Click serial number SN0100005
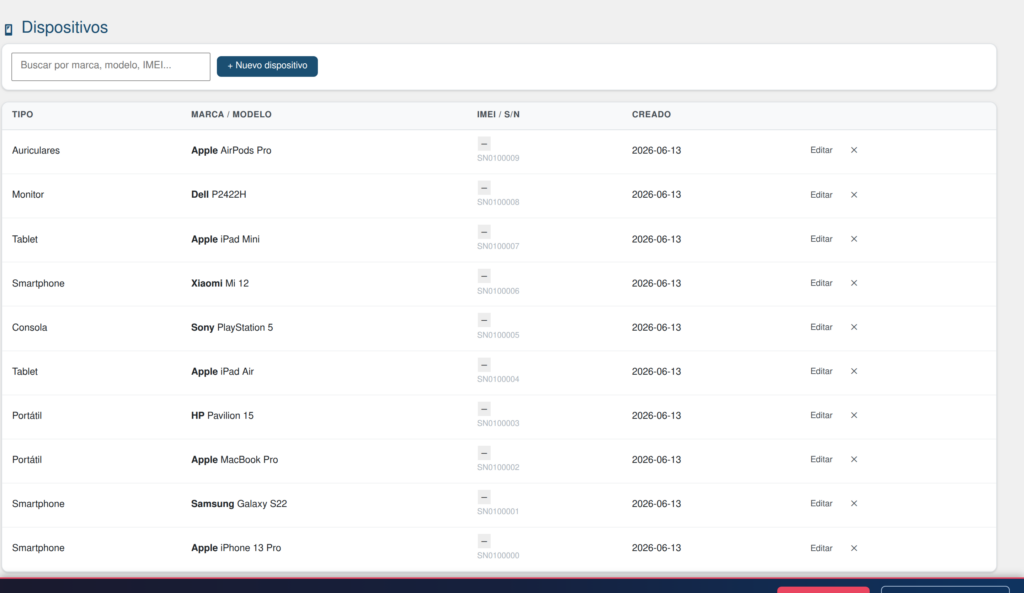The height and width of the screenshot is (593, 1024). click(x=498, y=335)
